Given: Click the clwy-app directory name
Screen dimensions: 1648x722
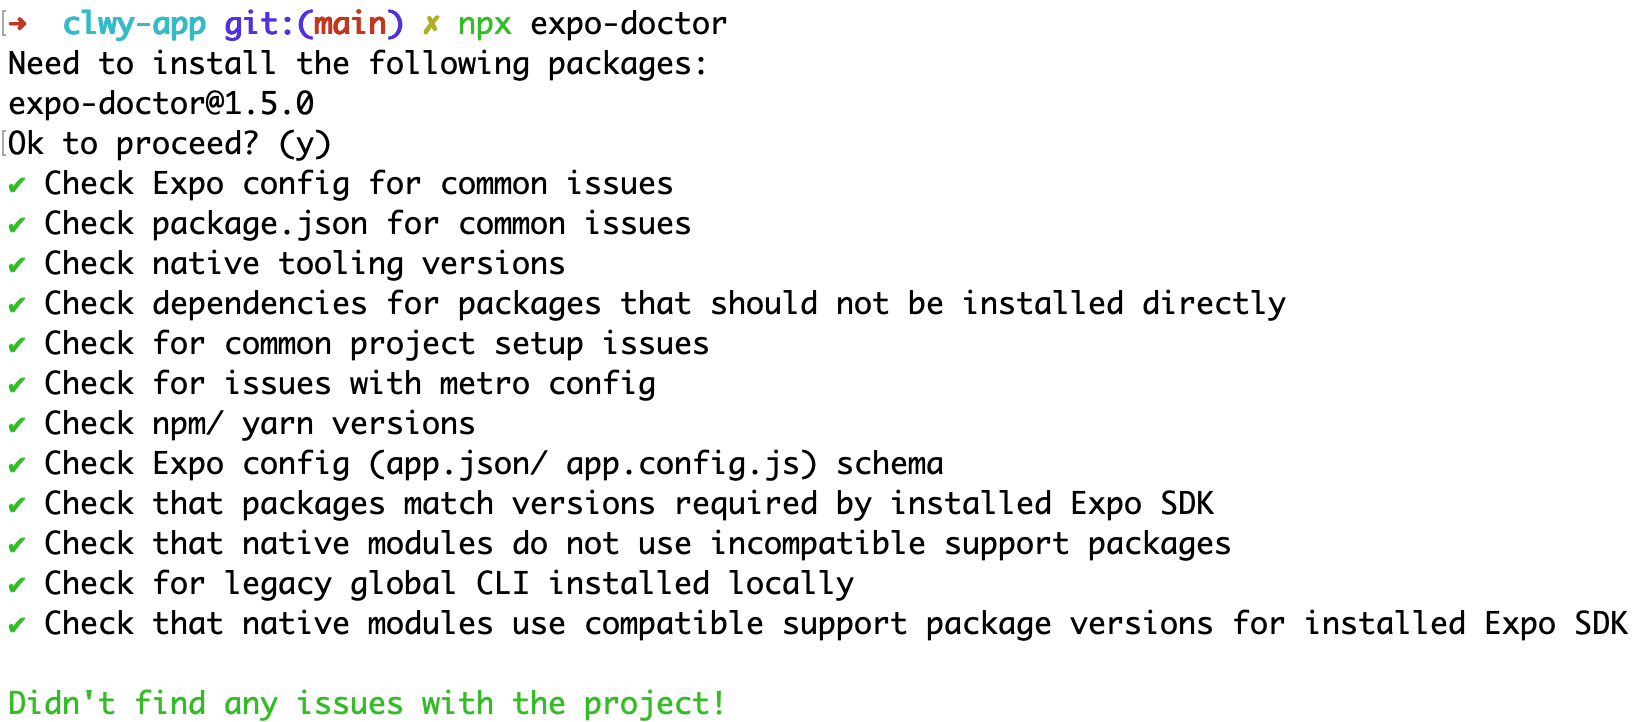Looking at the screenshot, I should click(134, 24).
